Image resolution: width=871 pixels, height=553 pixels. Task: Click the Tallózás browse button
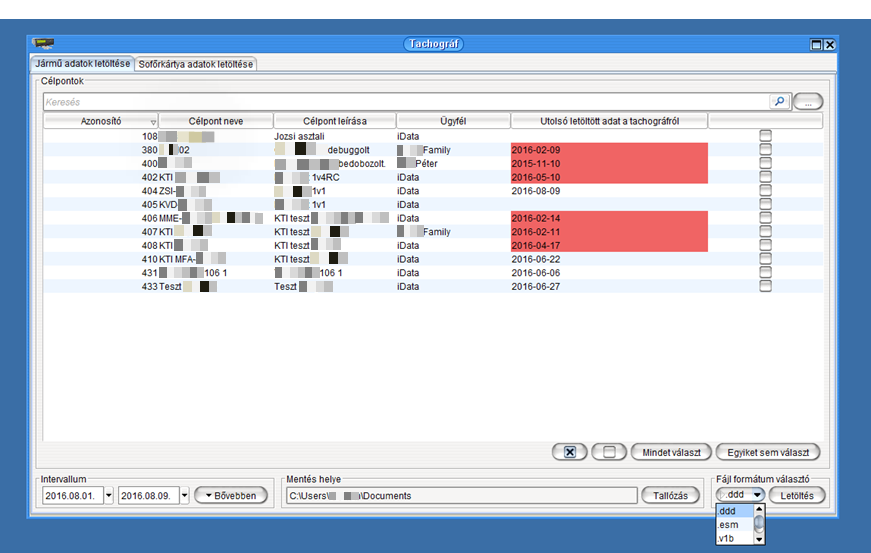tap(670, 496)
